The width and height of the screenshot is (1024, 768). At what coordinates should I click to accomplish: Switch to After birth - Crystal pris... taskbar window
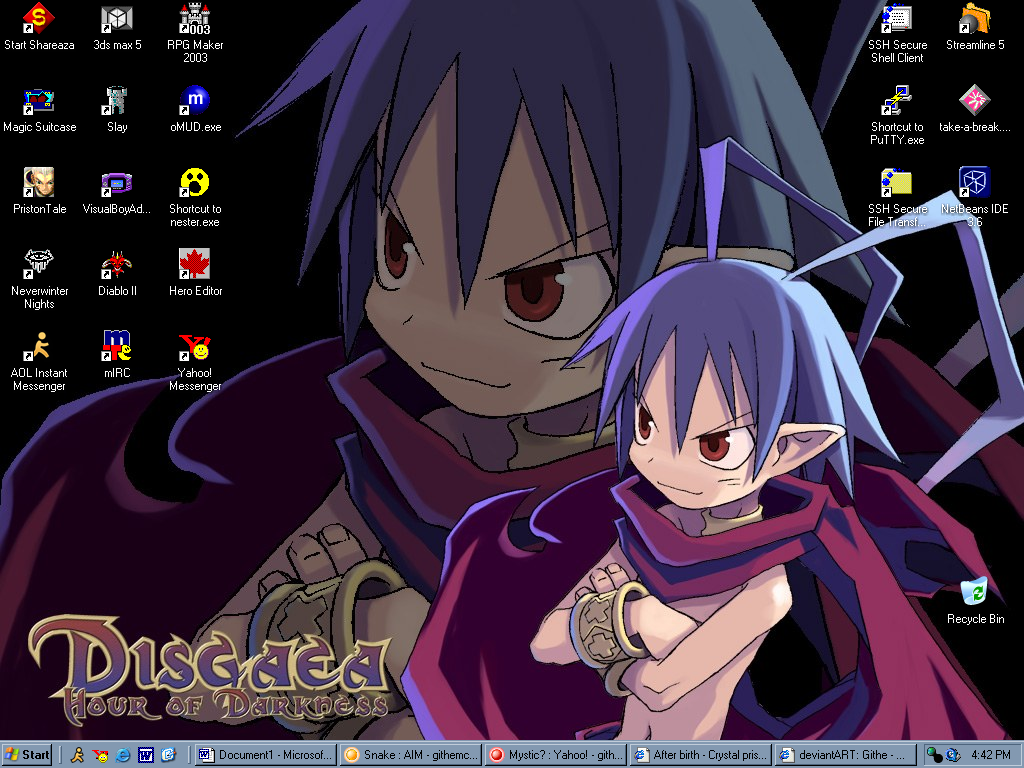click(701, 755)
